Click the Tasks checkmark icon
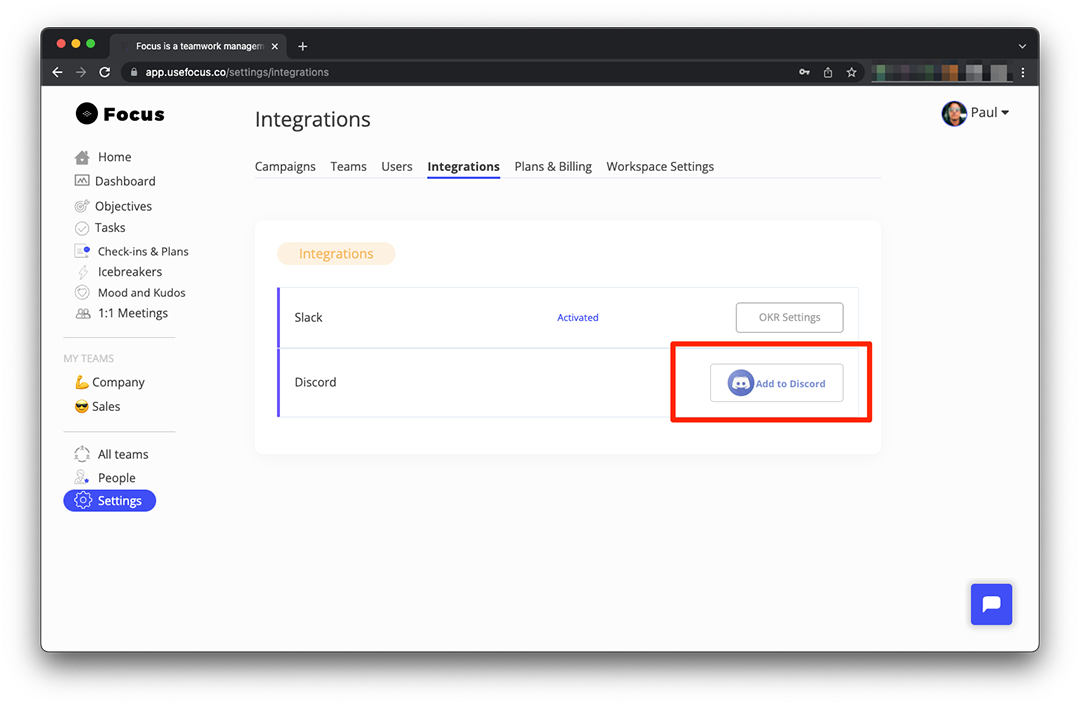Image resolution: width=1080 pixels, height=706 pixels. (x=82, y=228)
